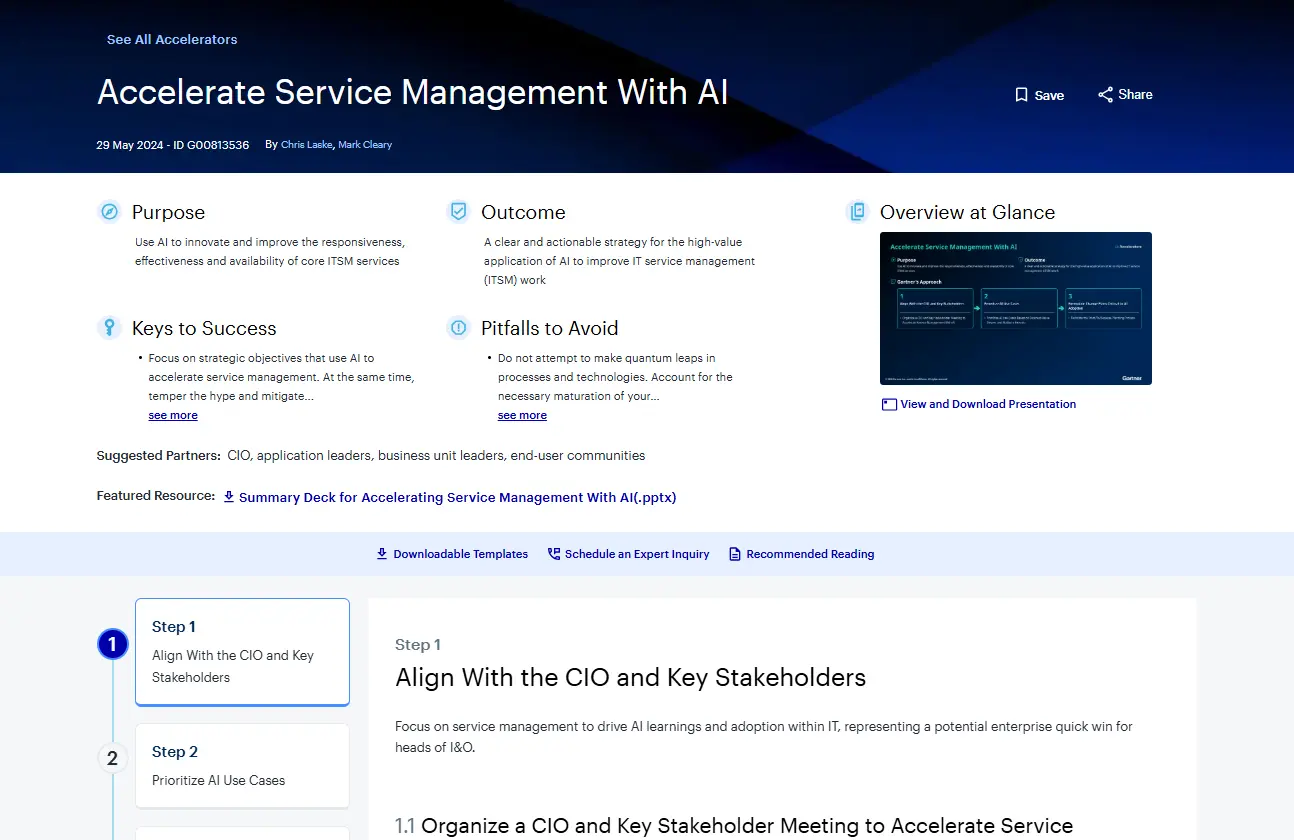
Task: Open See All Accelerators navigation link
Action: click(171, 39)
